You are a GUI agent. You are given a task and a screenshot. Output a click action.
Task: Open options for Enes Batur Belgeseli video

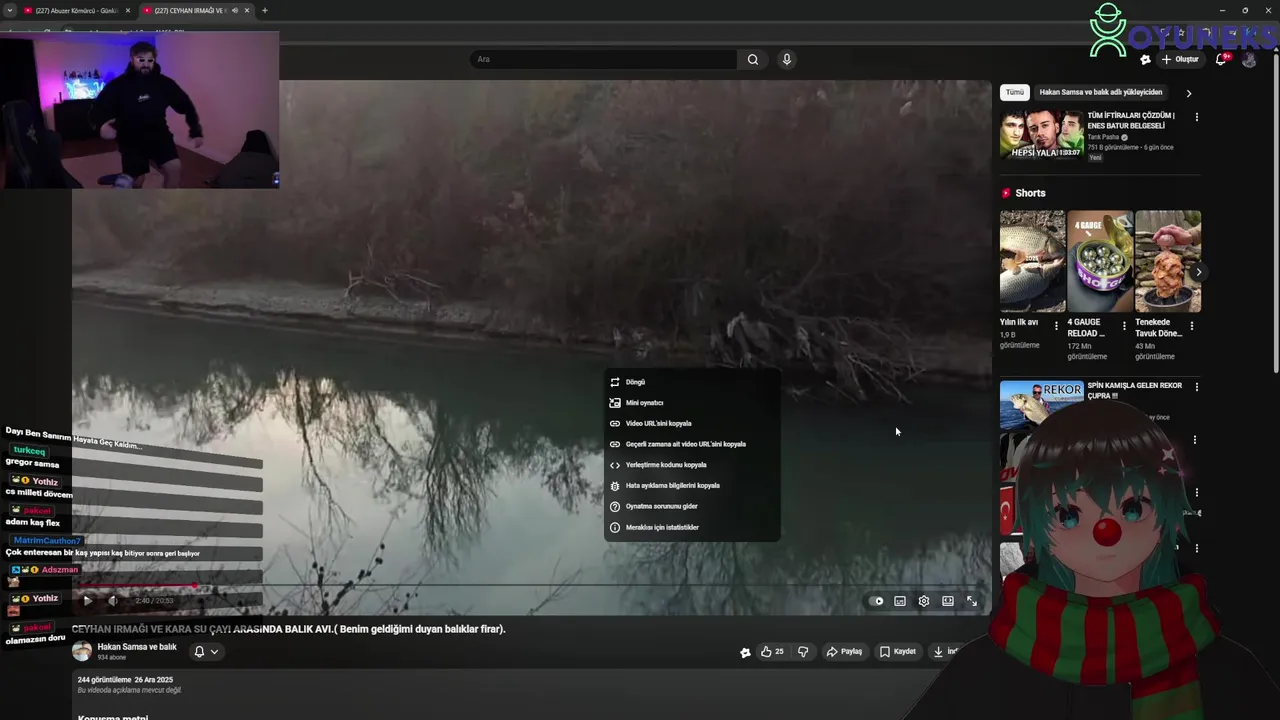coord(1196,117)
